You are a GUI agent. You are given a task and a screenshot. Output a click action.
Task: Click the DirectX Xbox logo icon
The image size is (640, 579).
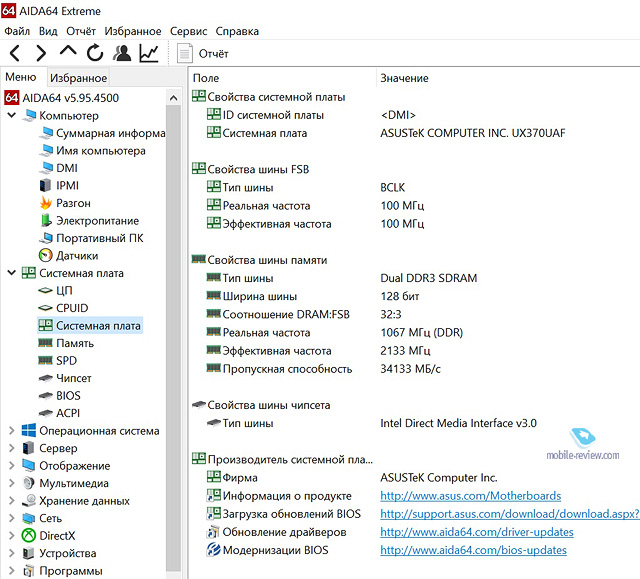[29, 535]
